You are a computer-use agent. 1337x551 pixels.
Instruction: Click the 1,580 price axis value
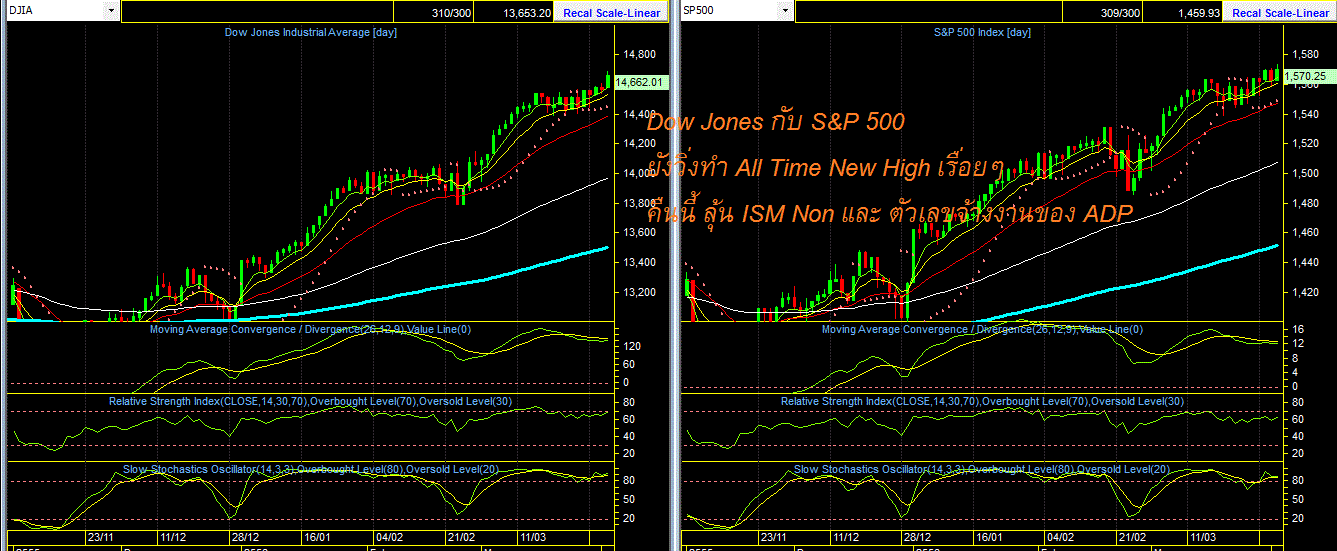point(1305,55)
